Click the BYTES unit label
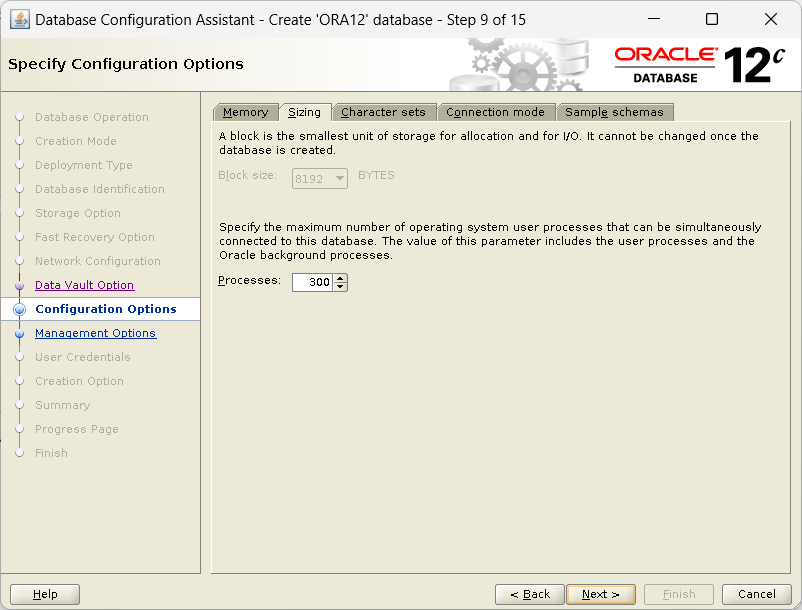The image size is (802, 610). coord(376,175)
